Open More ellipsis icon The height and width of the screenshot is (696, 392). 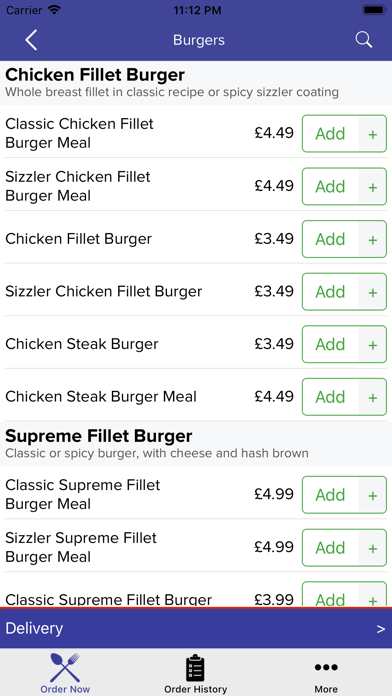(x=326, y=667)
